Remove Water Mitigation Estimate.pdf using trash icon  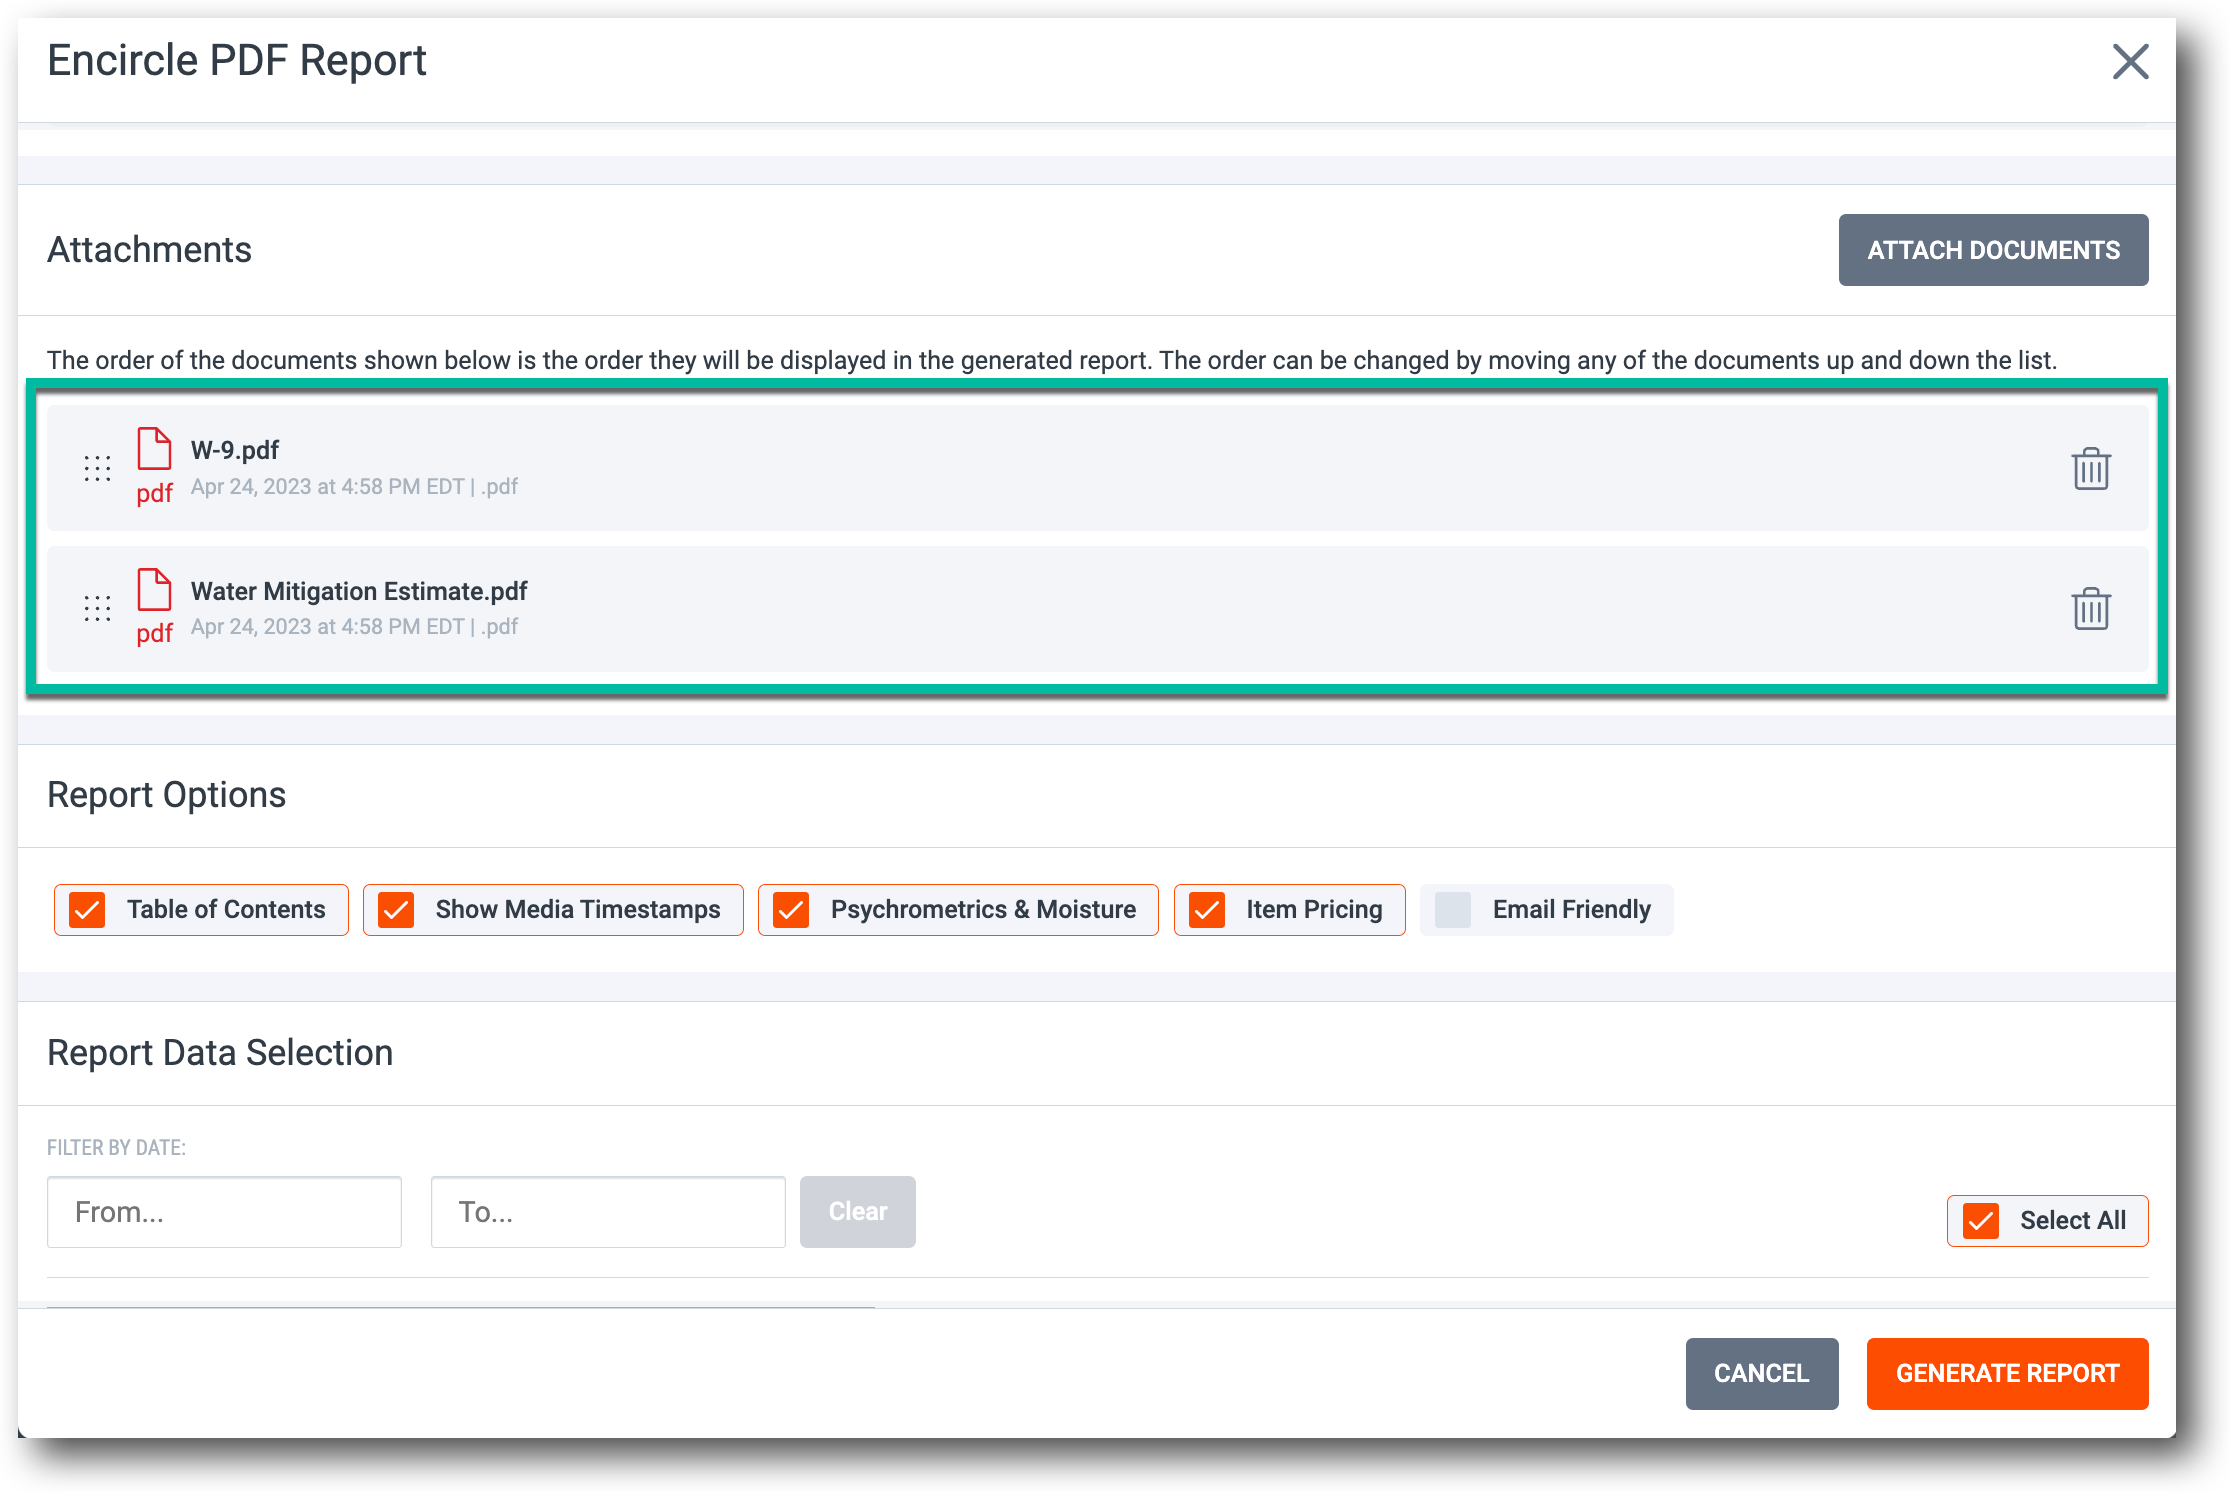2090,608
